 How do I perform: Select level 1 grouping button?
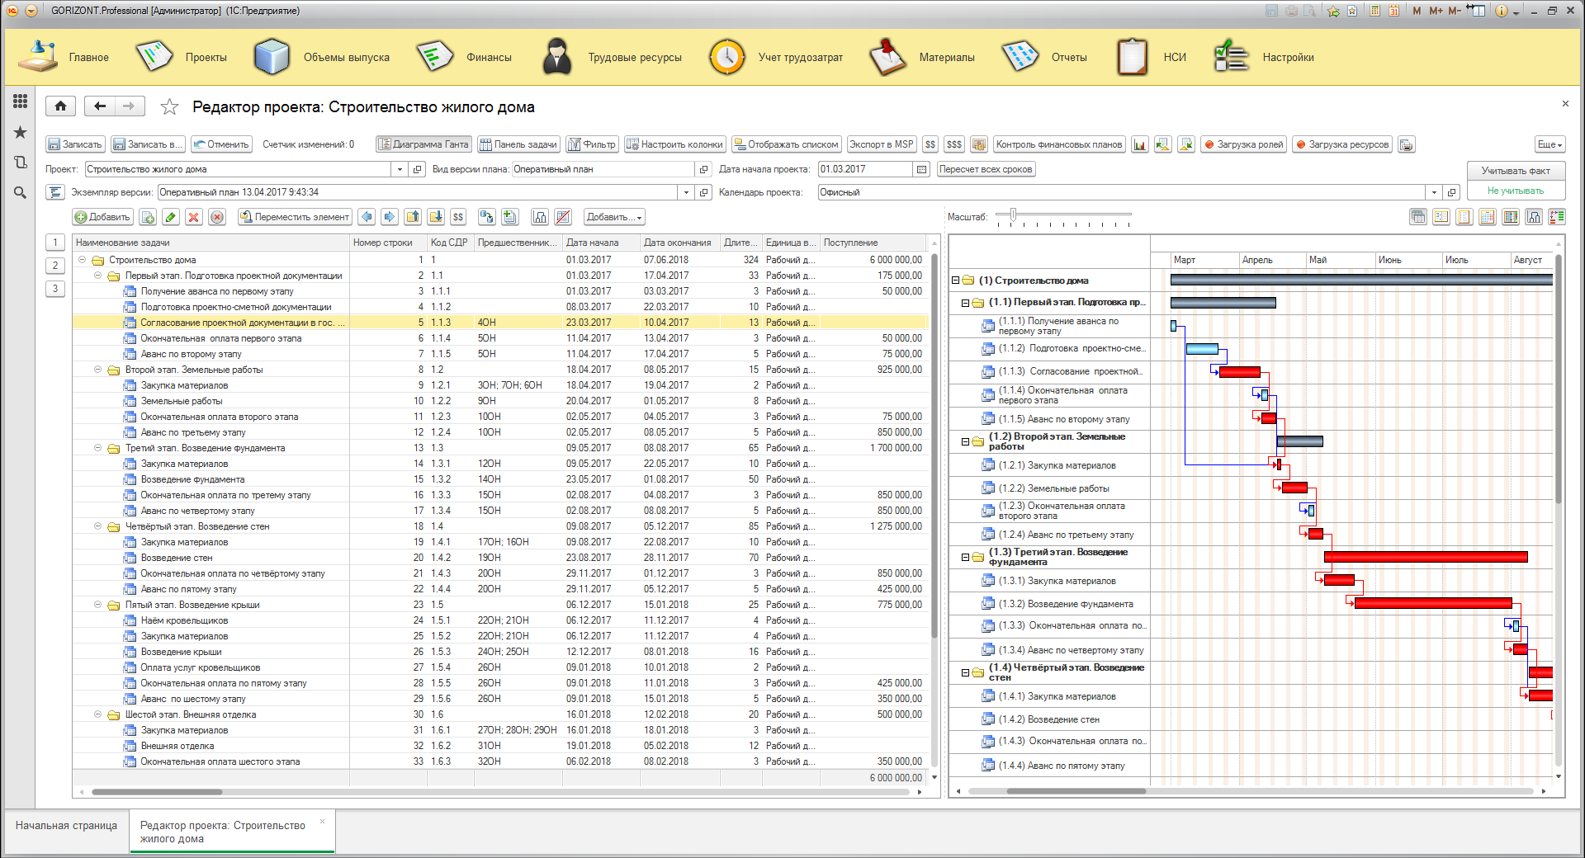point(55,242)
